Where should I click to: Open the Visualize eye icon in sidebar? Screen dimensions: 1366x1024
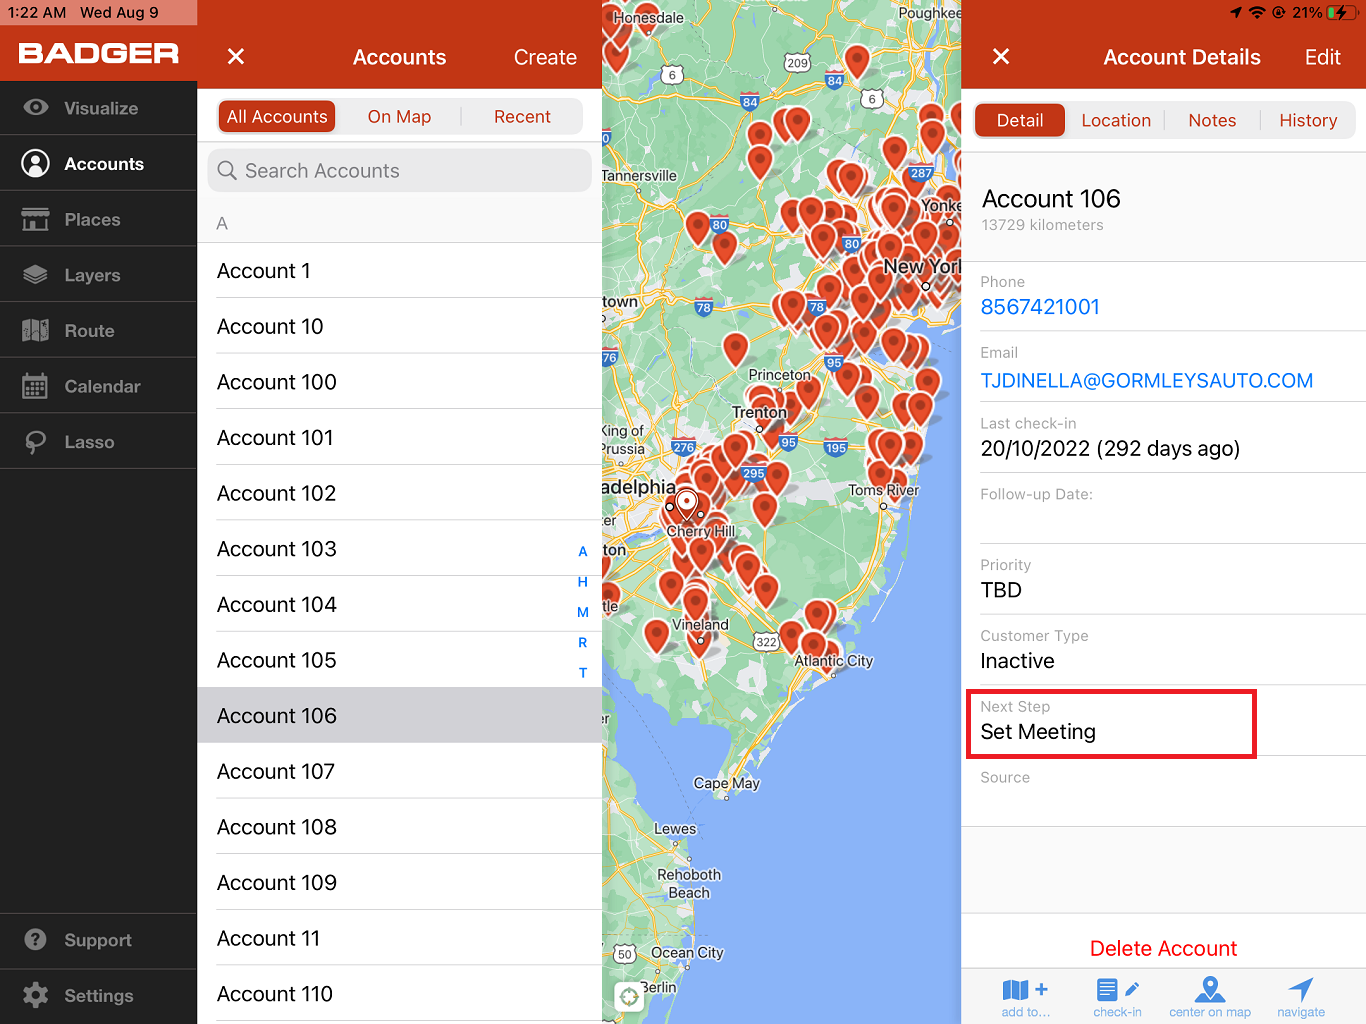[x=36, y=108]
